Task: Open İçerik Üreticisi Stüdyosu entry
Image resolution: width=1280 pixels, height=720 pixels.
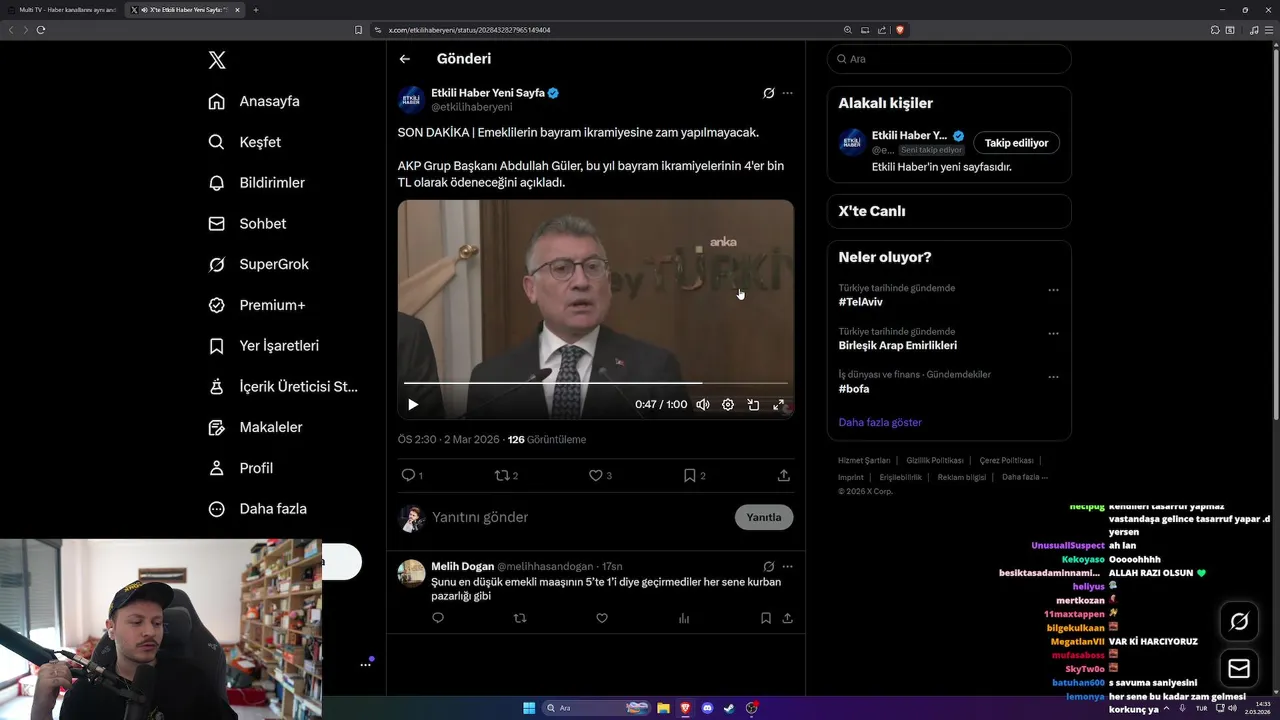Action: coord(283,386)
